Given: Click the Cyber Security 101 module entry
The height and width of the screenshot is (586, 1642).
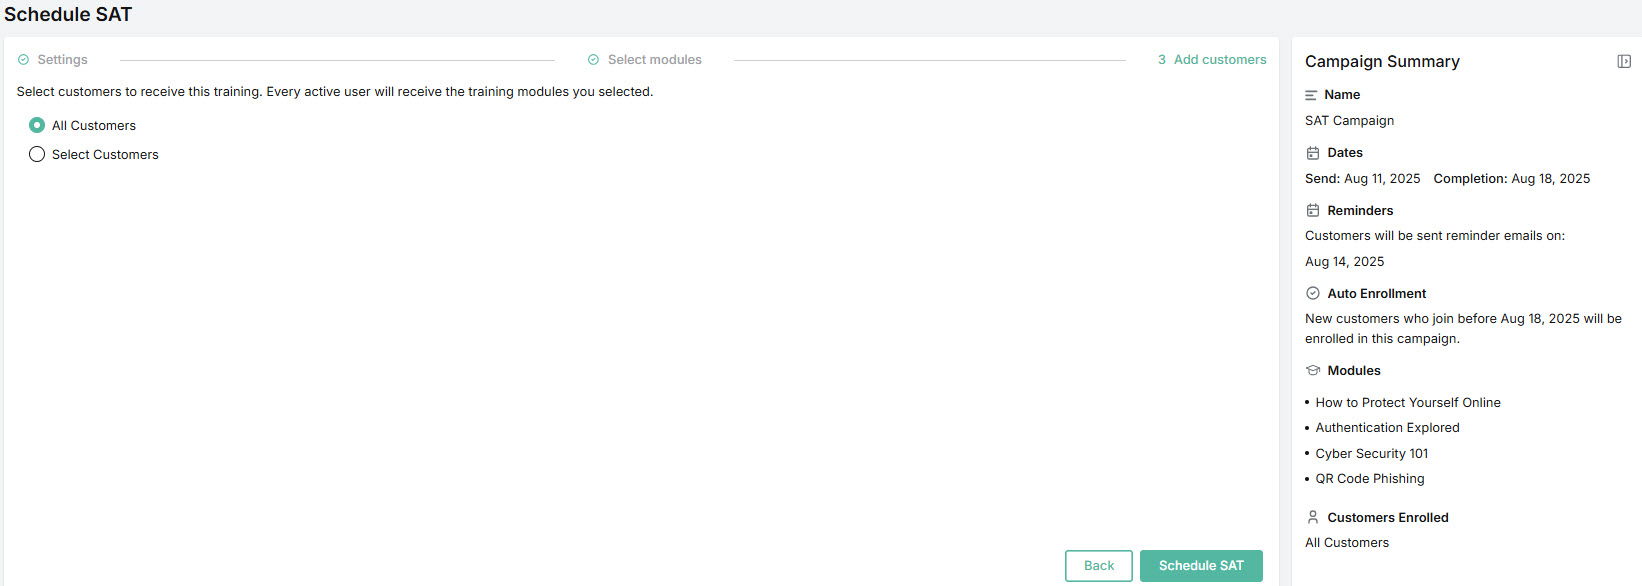Looking at the screenshot, I should (1371, 454).
